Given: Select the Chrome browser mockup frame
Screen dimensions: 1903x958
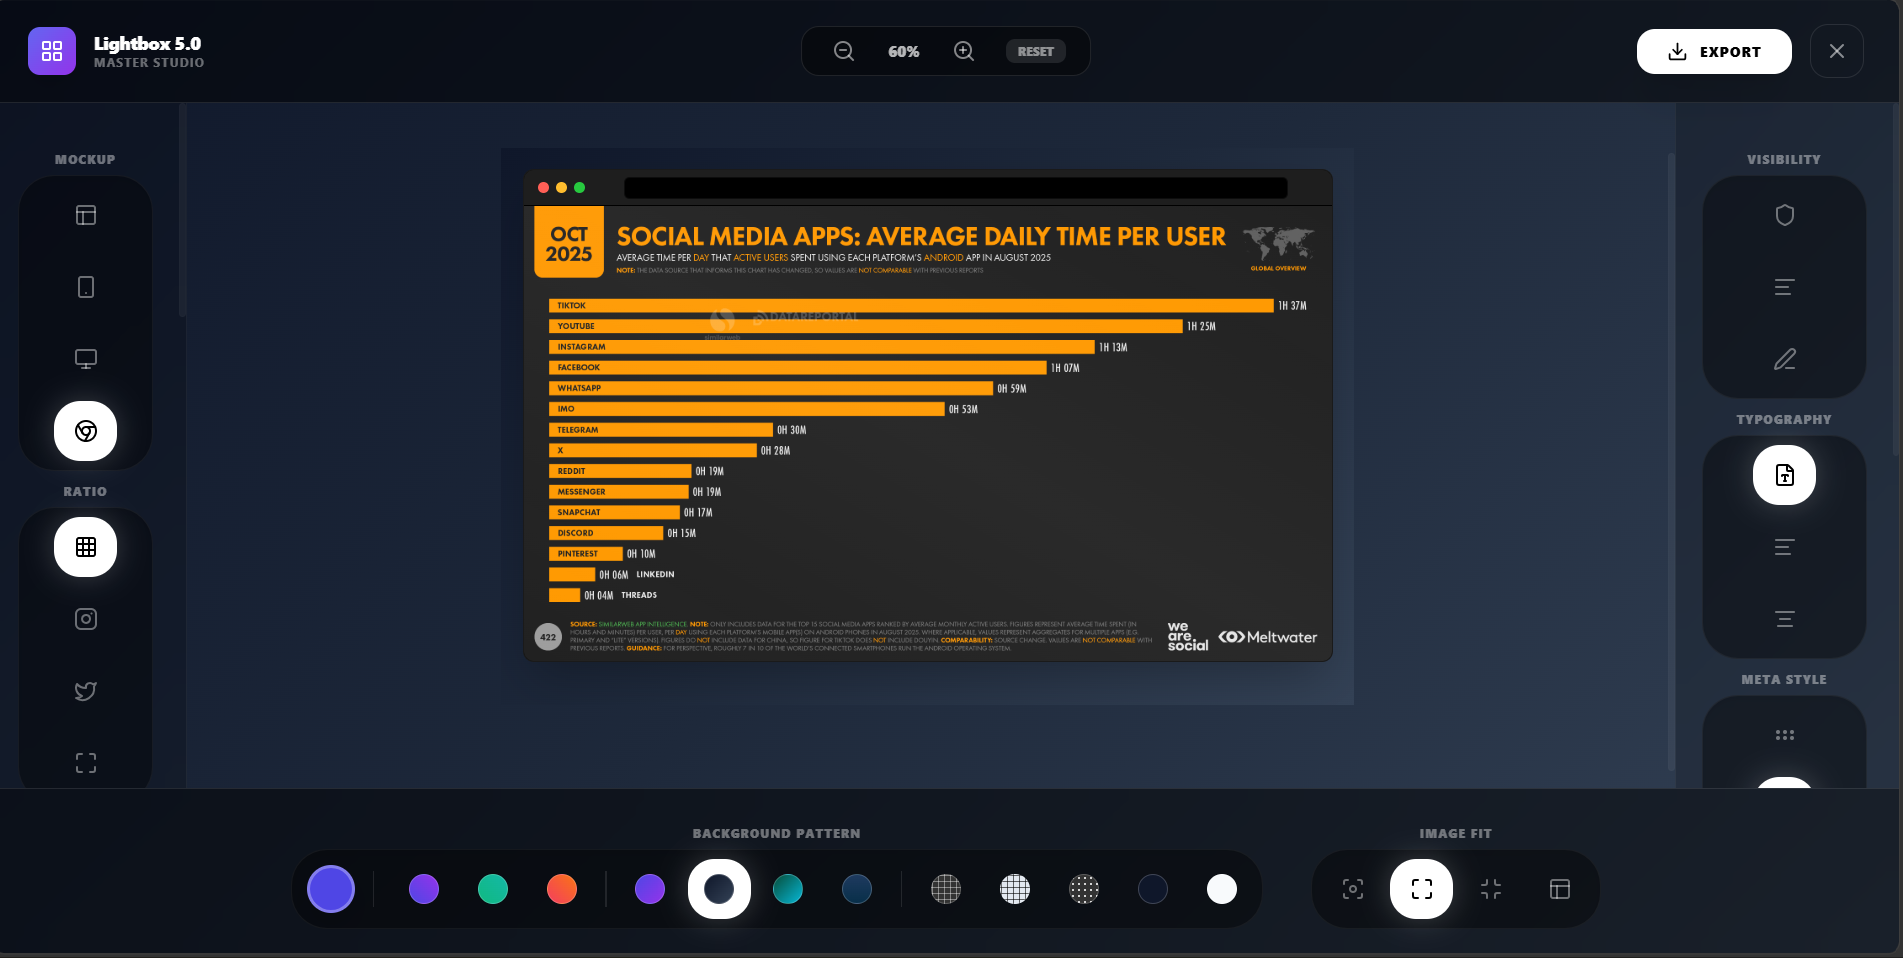Looking at the screenshot, I should 86,431.
